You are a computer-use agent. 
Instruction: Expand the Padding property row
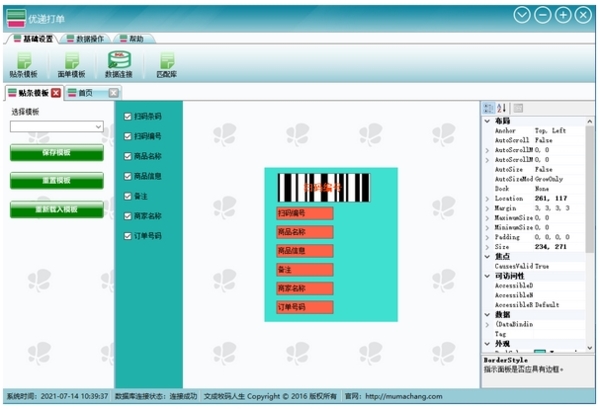point(487,237)
